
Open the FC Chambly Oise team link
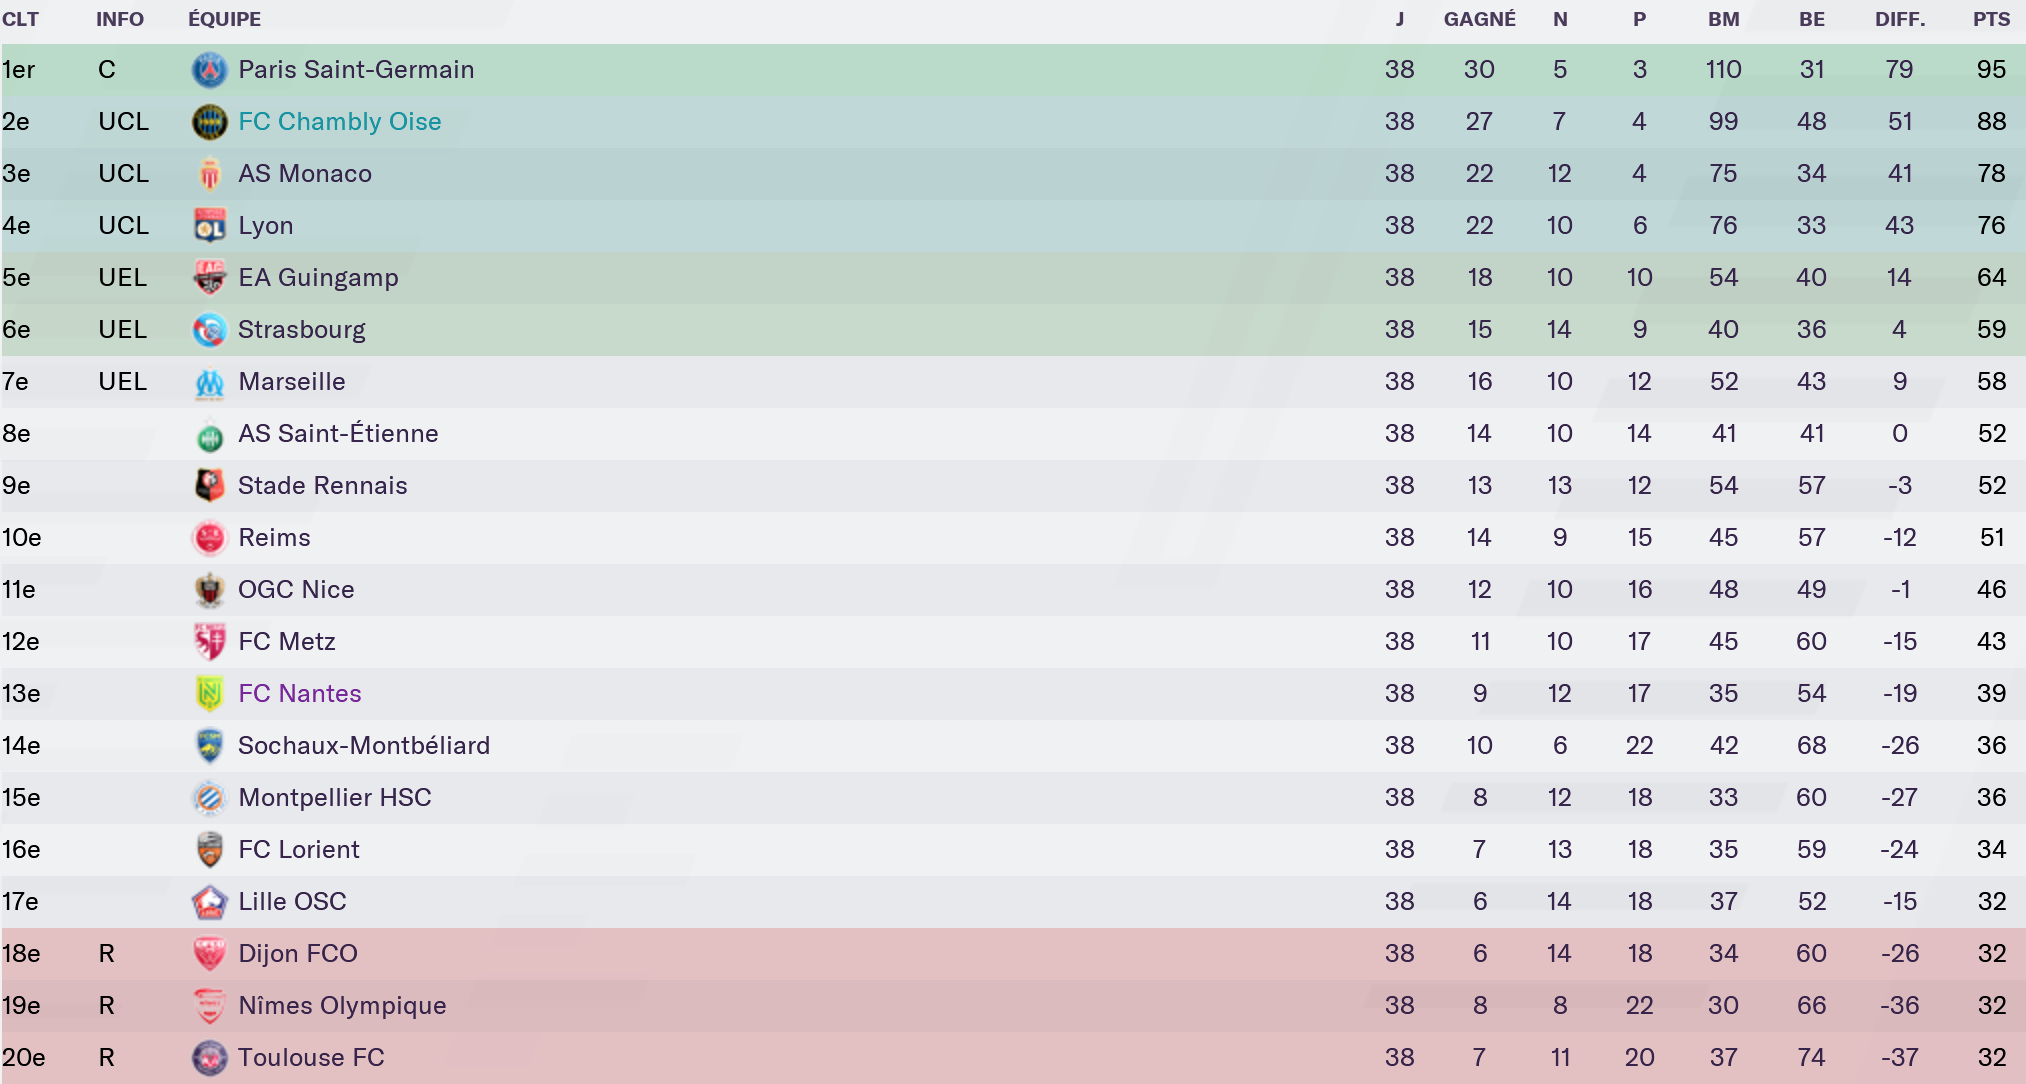tap(339, 122)
